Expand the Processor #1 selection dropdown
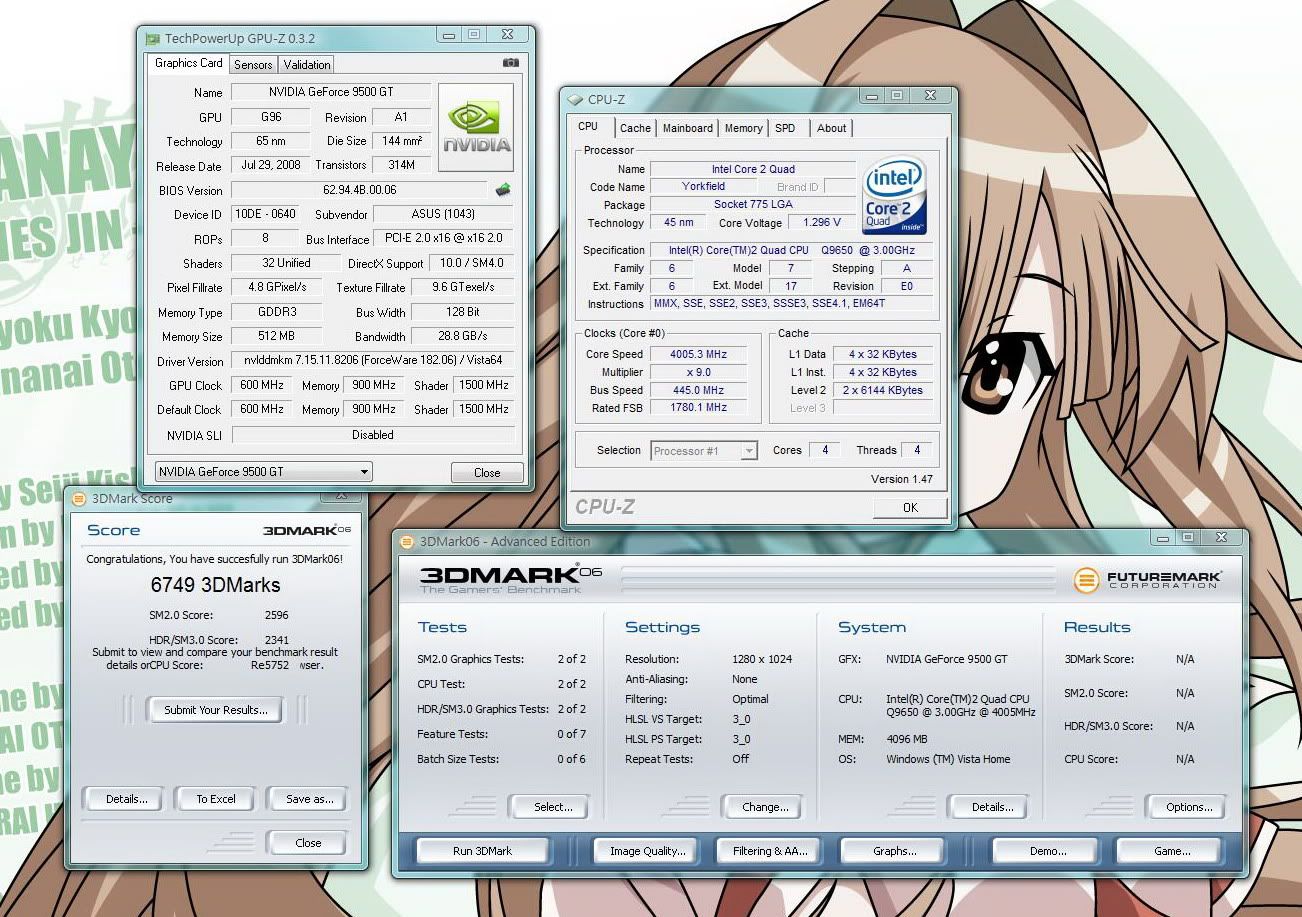 [x=748, y=451]
